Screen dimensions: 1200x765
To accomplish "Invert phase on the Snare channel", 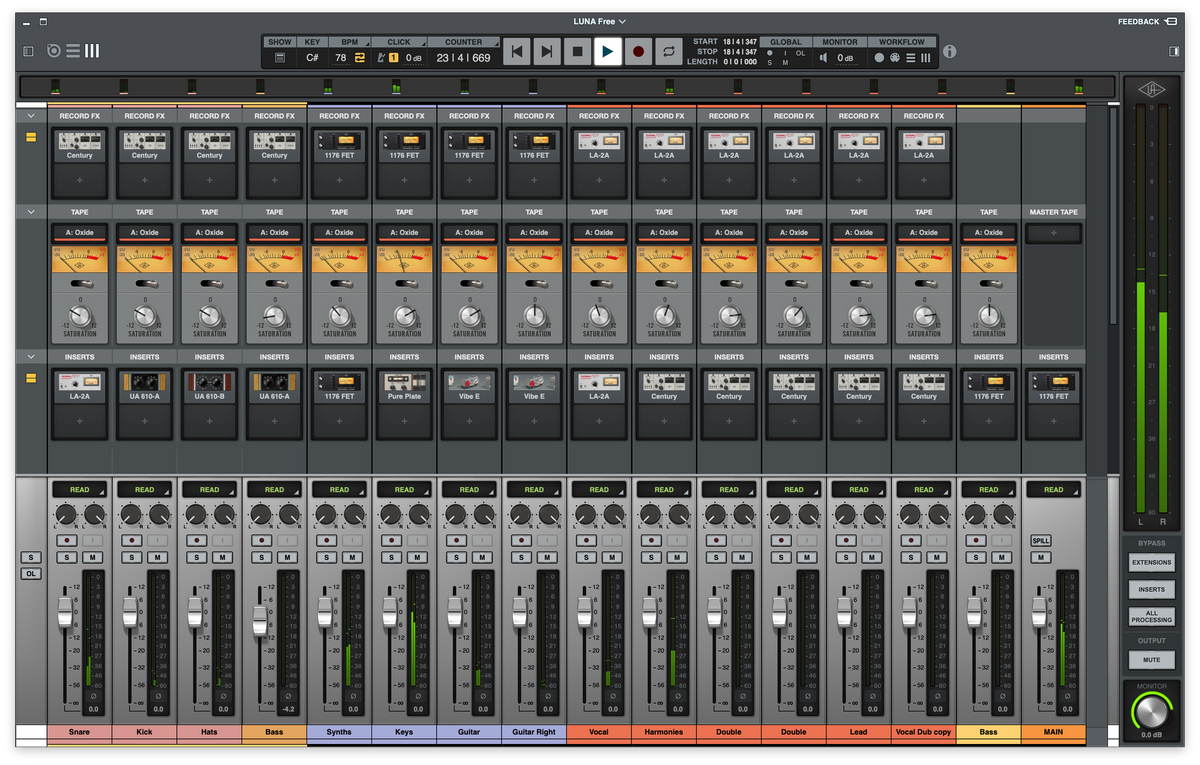I will pyautogui.click(x=93, y=695).
